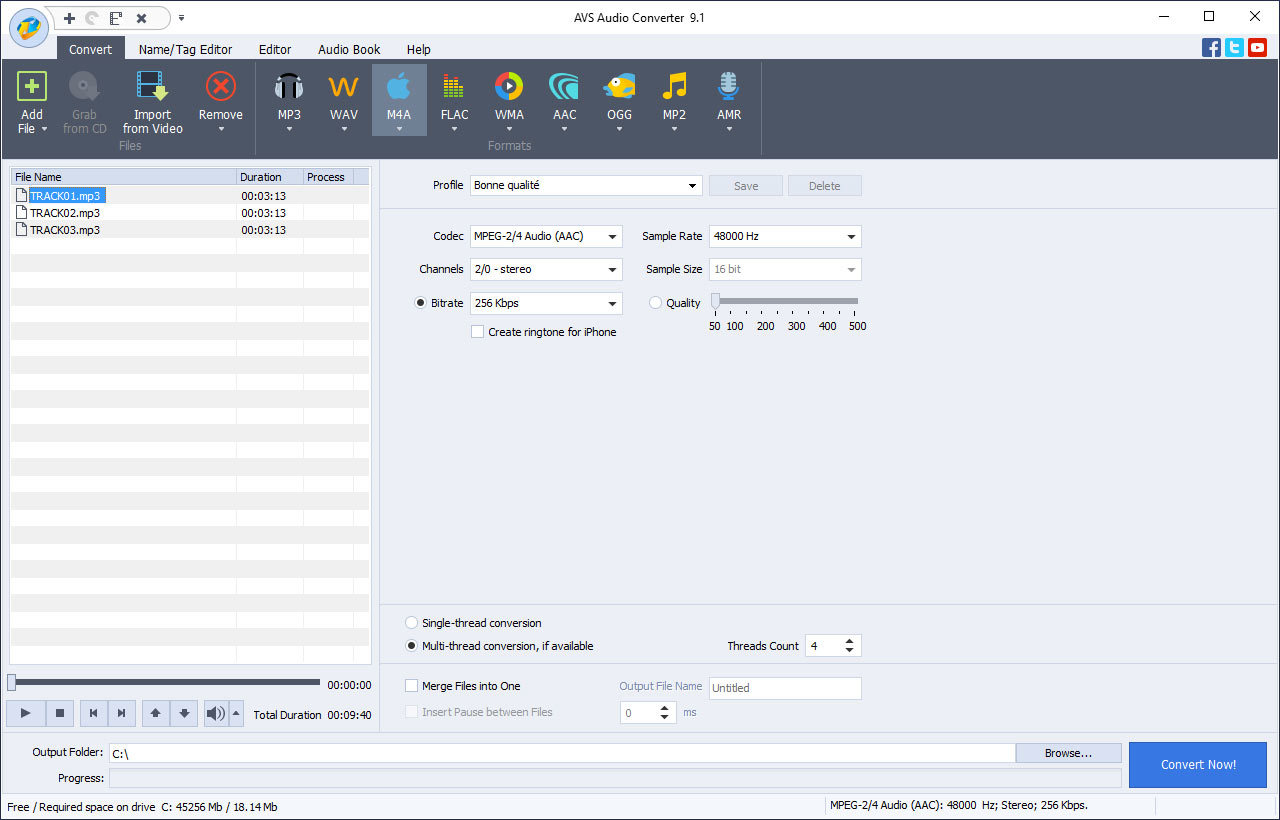1280x820 pixels.
Task: Sort the file list by File Name column
Action: [123, 177]
